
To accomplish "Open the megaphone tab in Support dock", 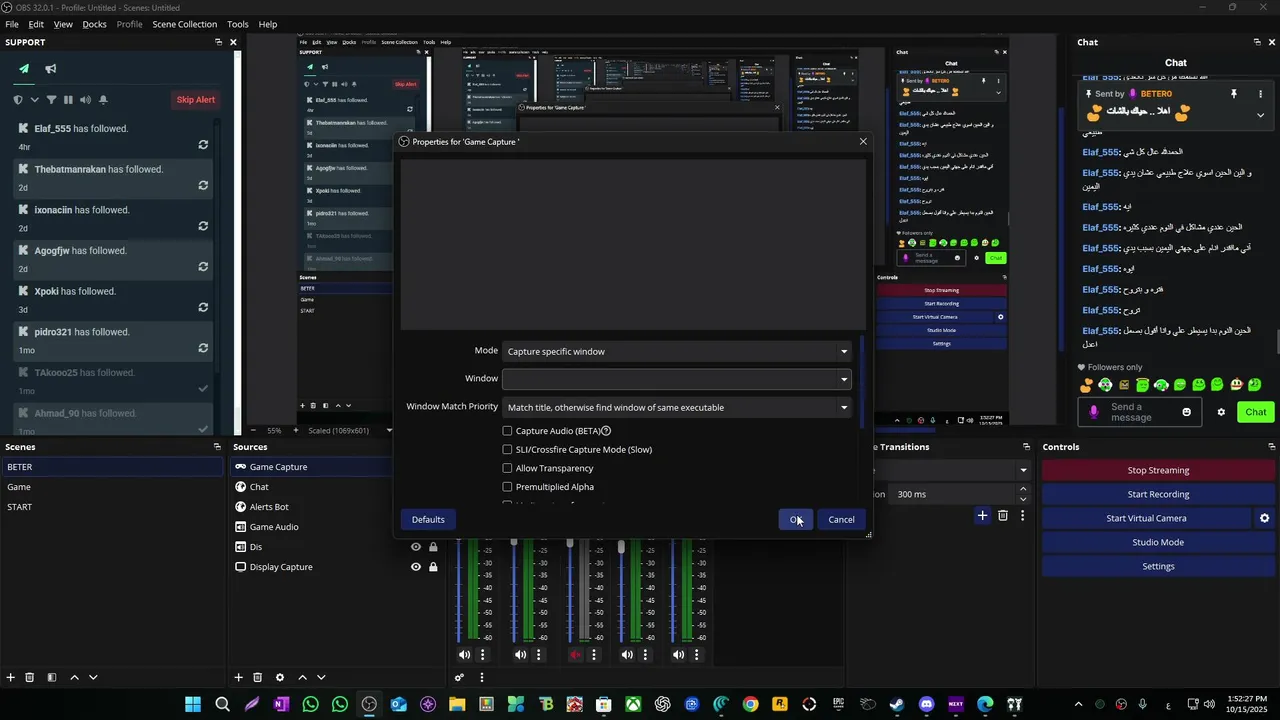I will click(50, 69).
